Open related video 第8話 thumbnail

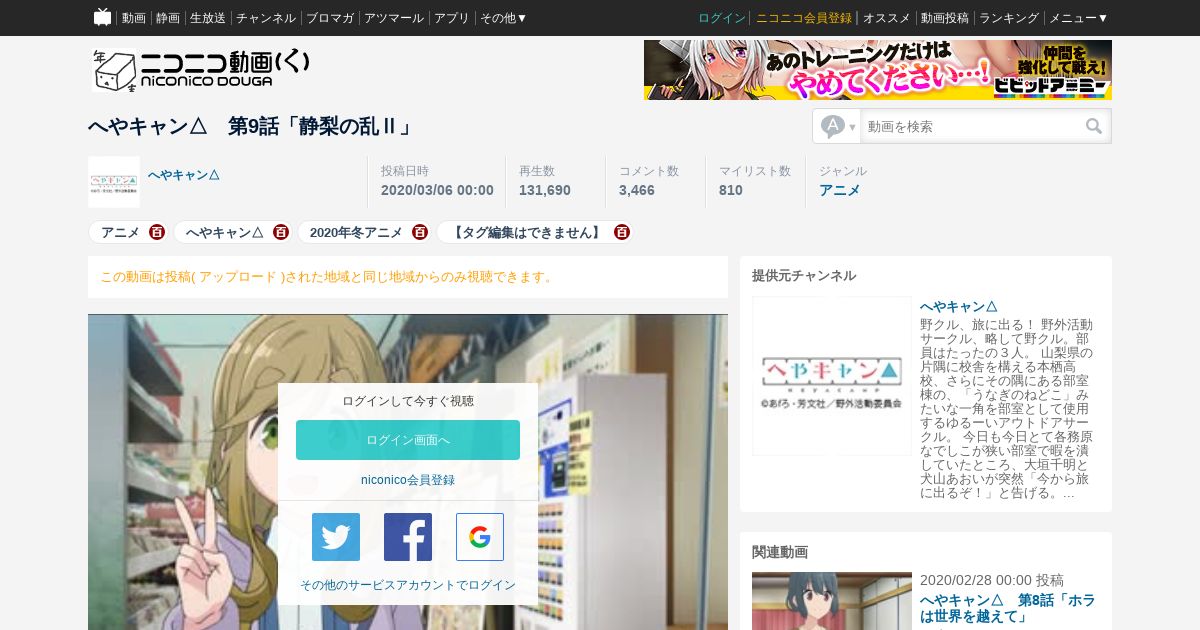832,601
